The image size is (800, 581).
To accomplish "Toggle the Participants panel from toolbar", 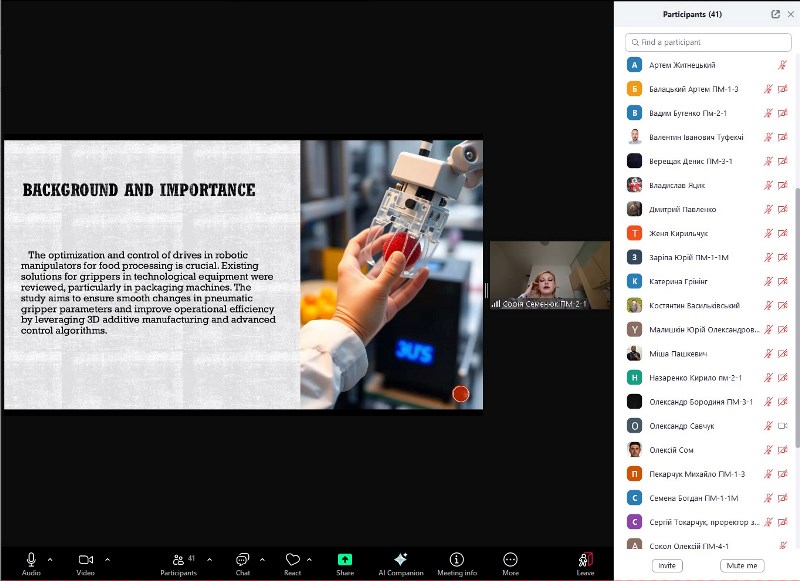I will click(179, 560).
